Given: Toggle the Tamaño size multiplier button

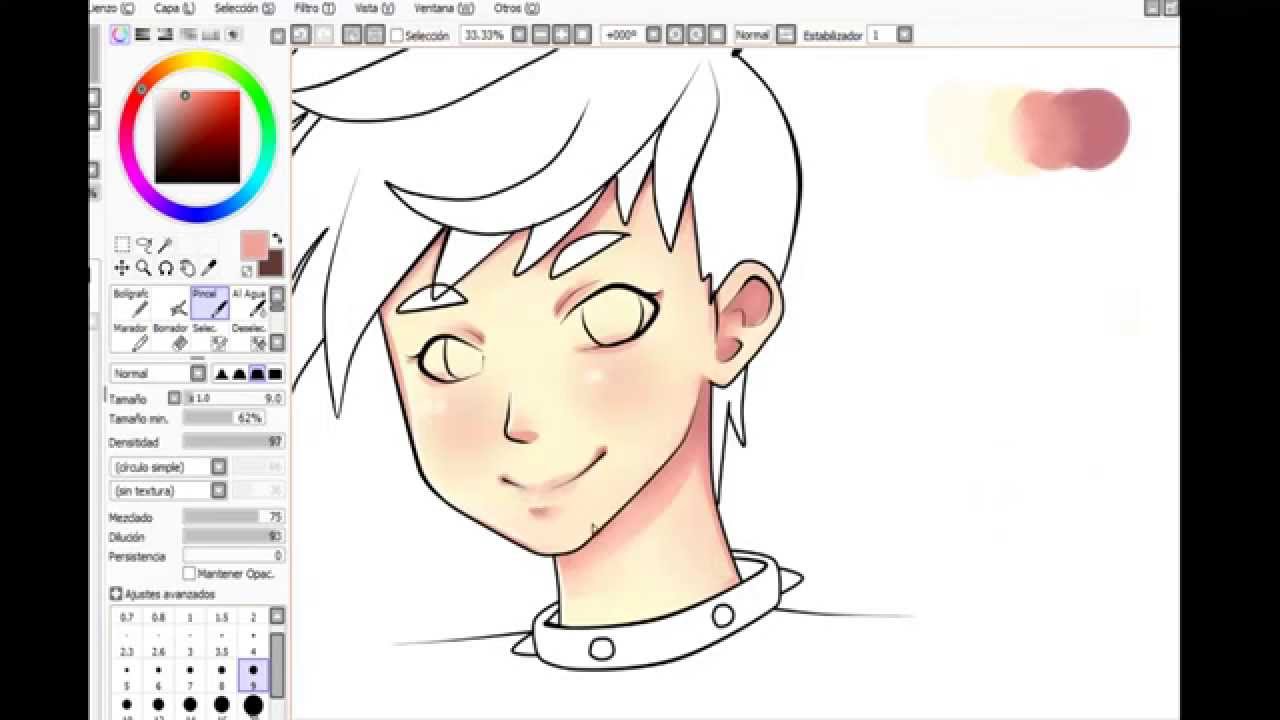Looking at the screenshot, I should pos(174,398).
